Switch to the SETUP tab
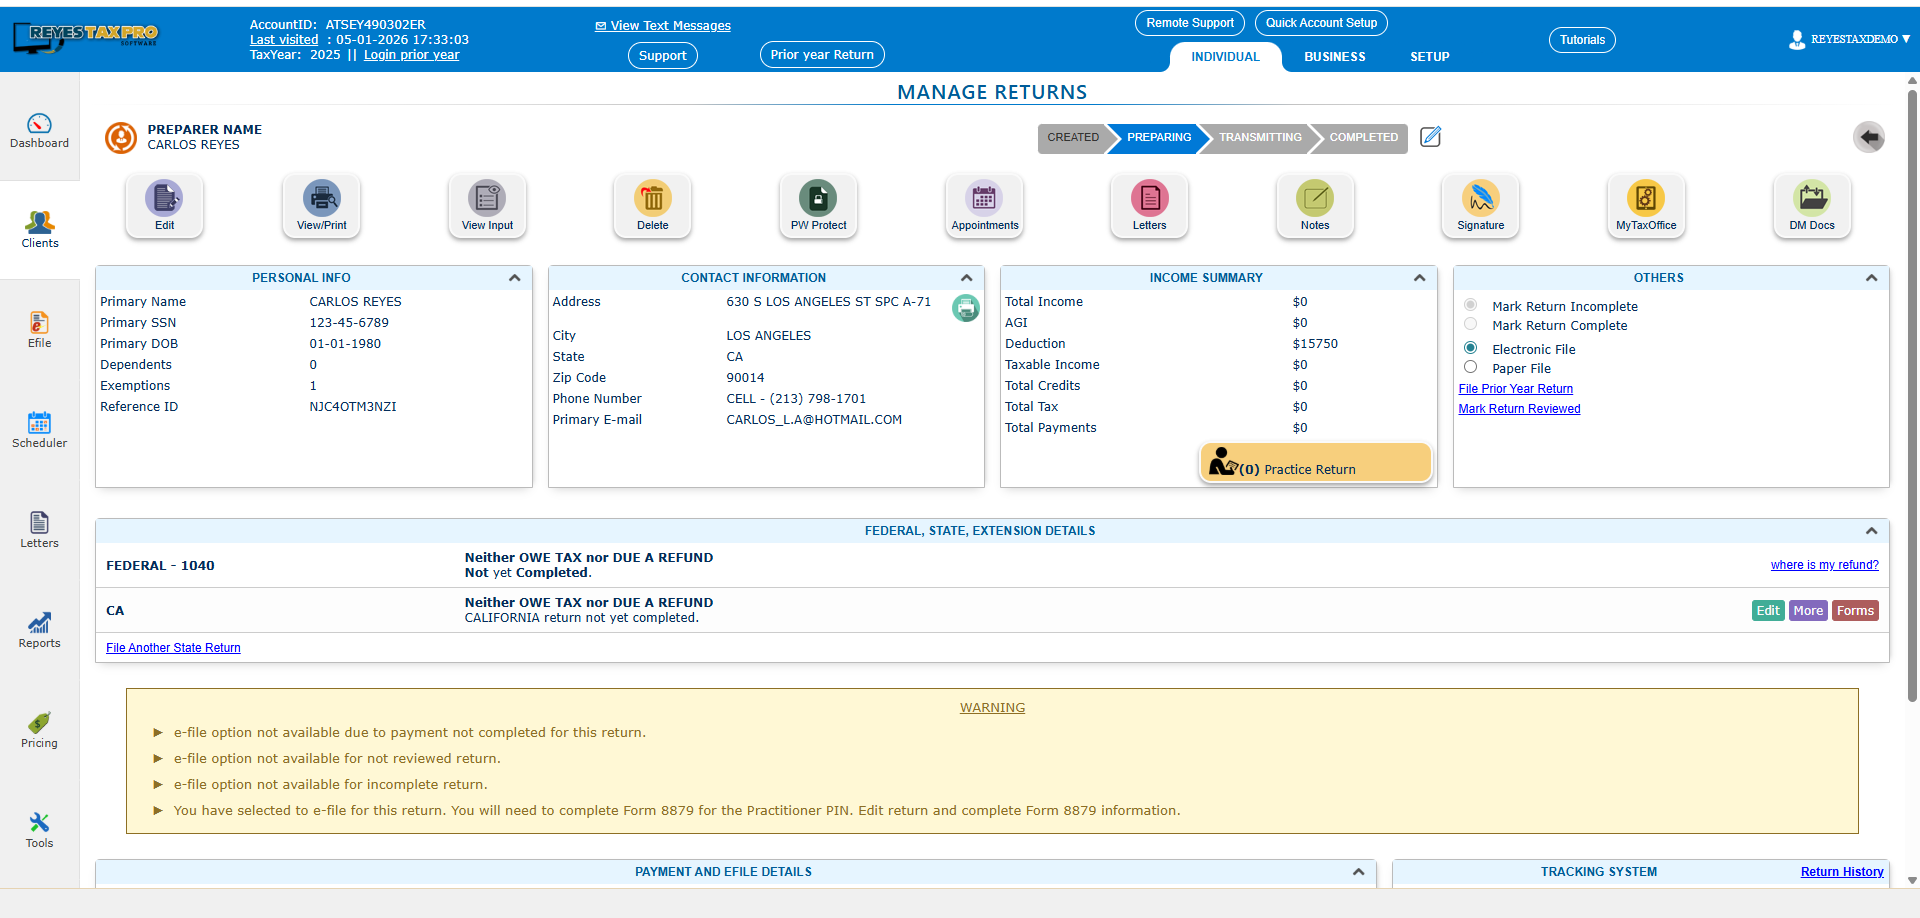The height and width of the screenshot is (918, 1920). [x=1430, y=57]
